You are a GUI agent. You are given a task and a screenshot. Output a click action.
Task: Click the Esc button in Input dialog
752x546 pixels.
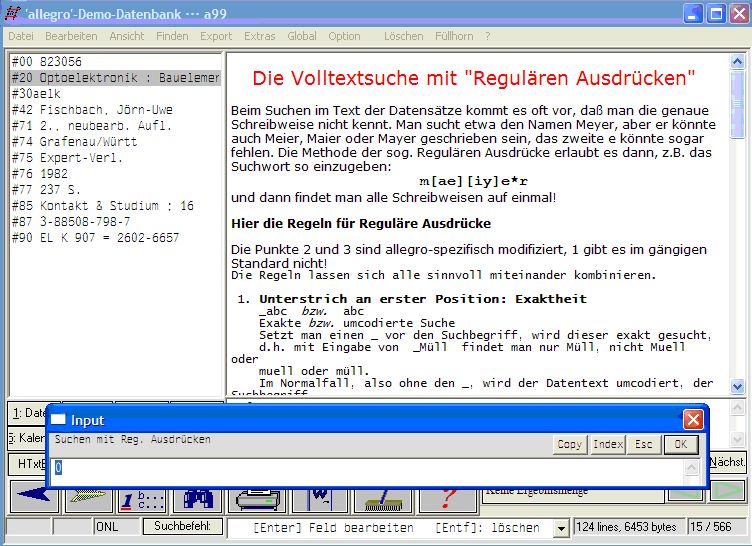(644, 444)
